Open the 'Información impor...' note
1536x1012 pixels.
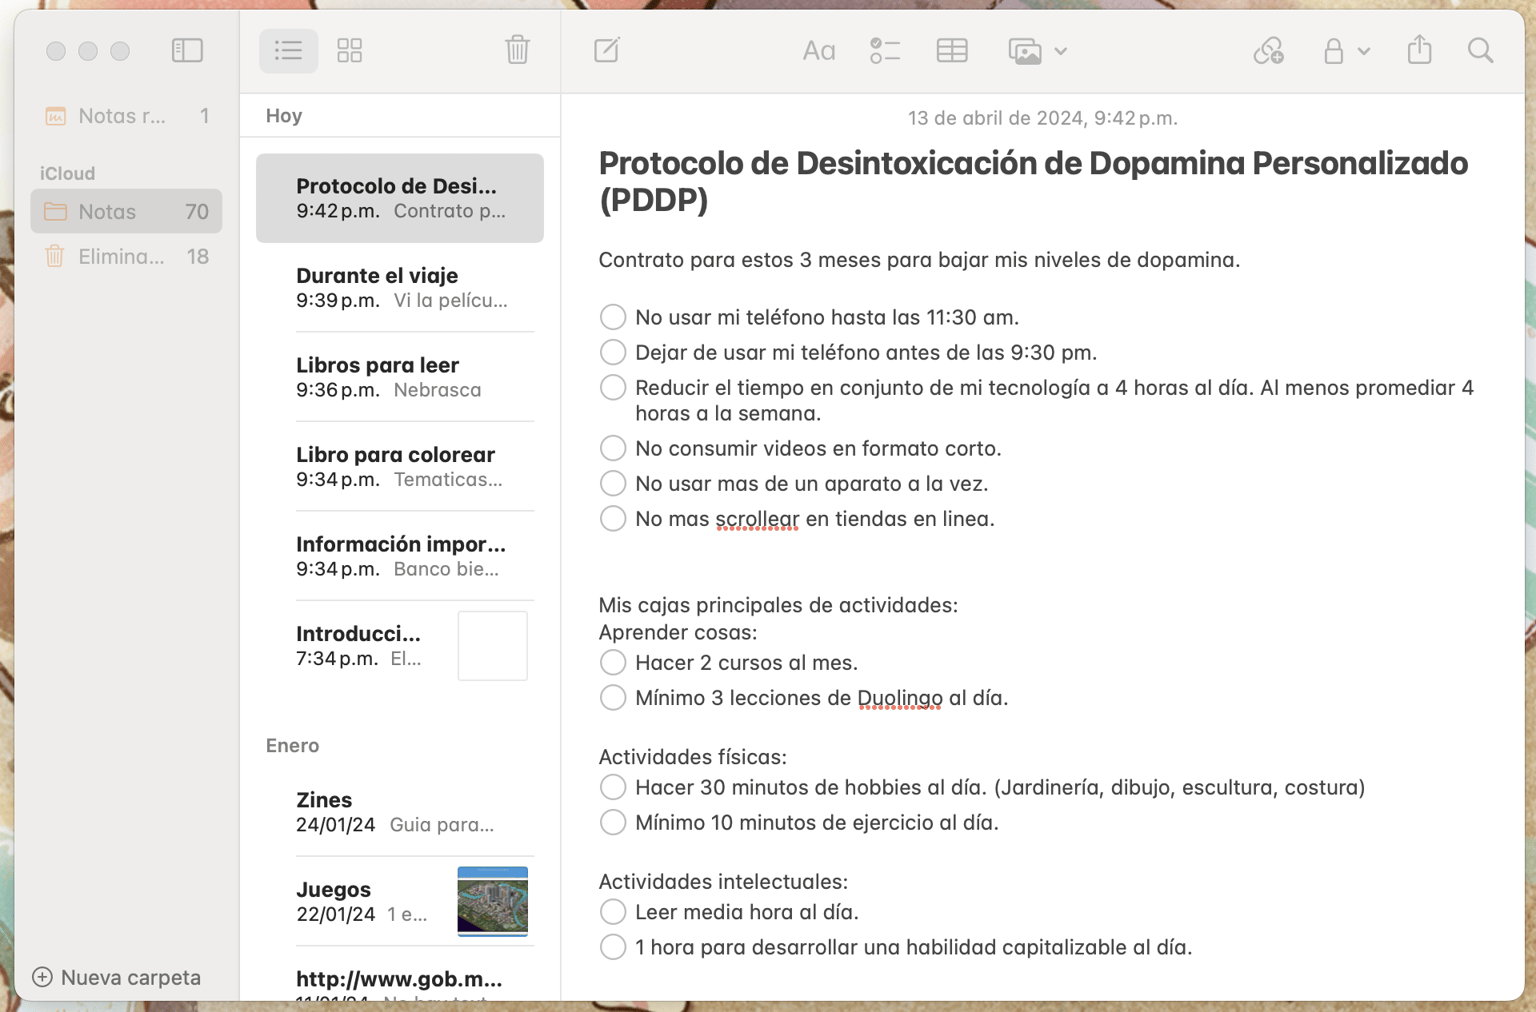click(400, 556)
